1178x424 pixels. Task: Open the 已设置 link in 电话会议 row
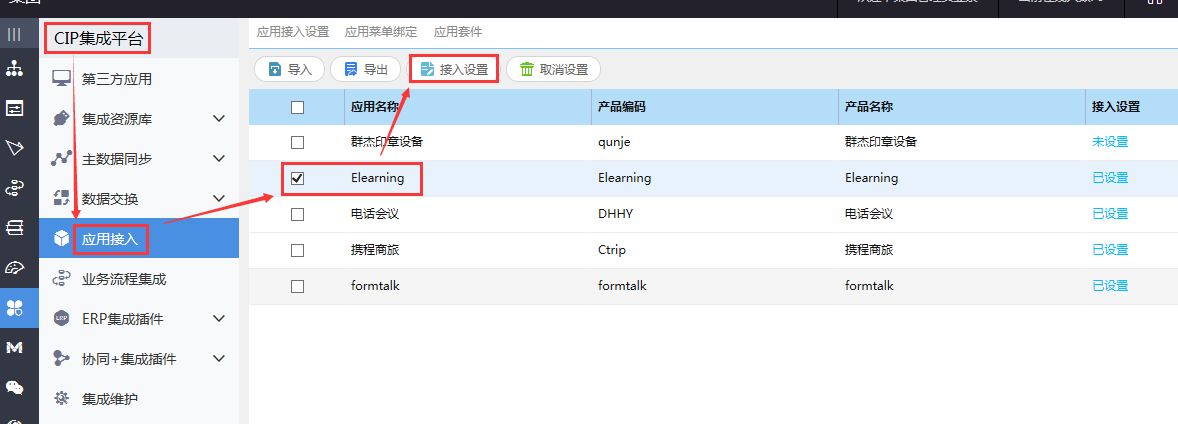click(1110, 214)
